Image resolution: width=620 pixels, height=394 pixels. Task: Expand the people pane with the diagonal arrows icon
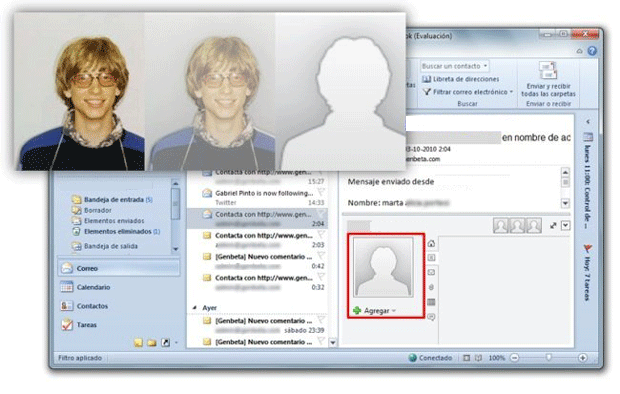tap(553, 225)
